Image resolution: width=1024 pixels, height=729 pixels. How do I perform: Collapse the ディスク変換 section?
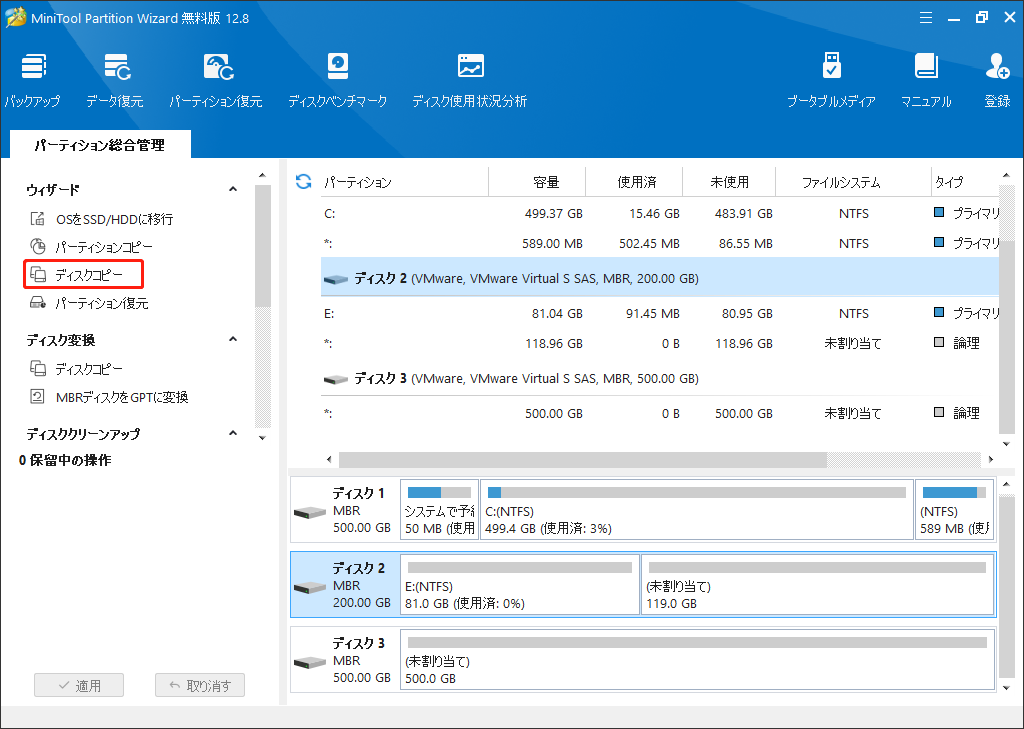click(232, 337)
